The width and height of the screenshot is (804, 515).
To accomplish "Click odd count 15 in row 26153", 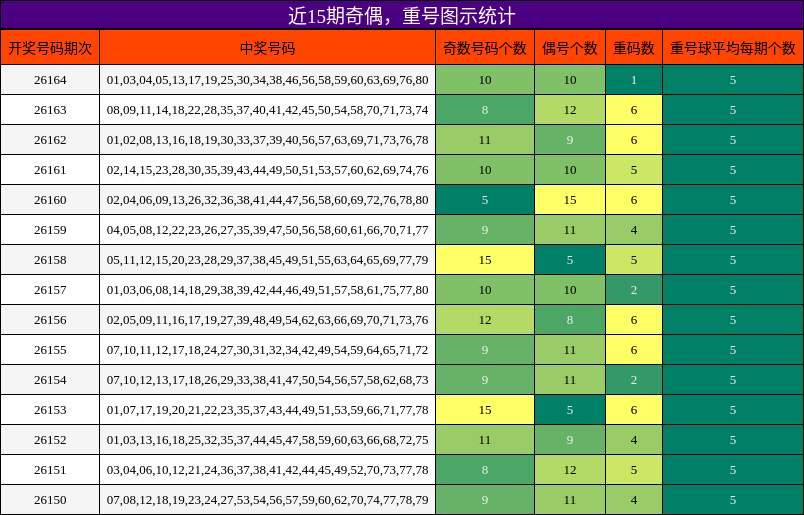I will point(485,410).
